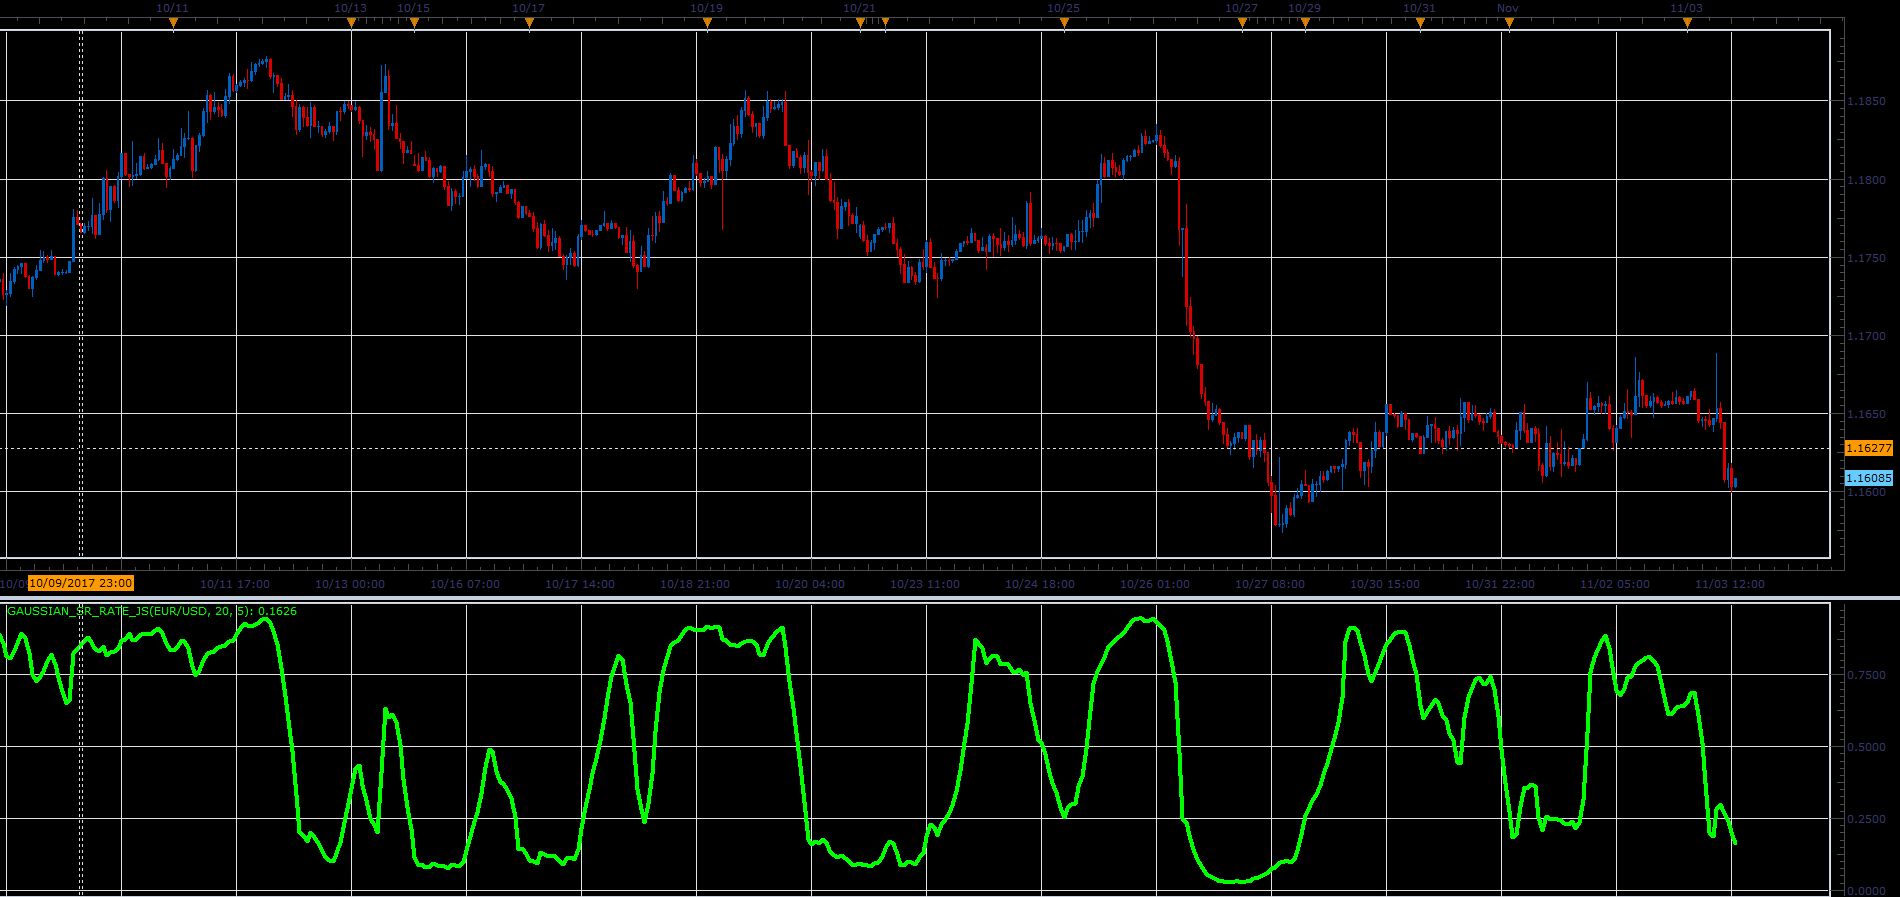This screenshot has width=1900, height=897.
Task: Click the 10/13 00:00 time axis label
Action: click(350, 584)
